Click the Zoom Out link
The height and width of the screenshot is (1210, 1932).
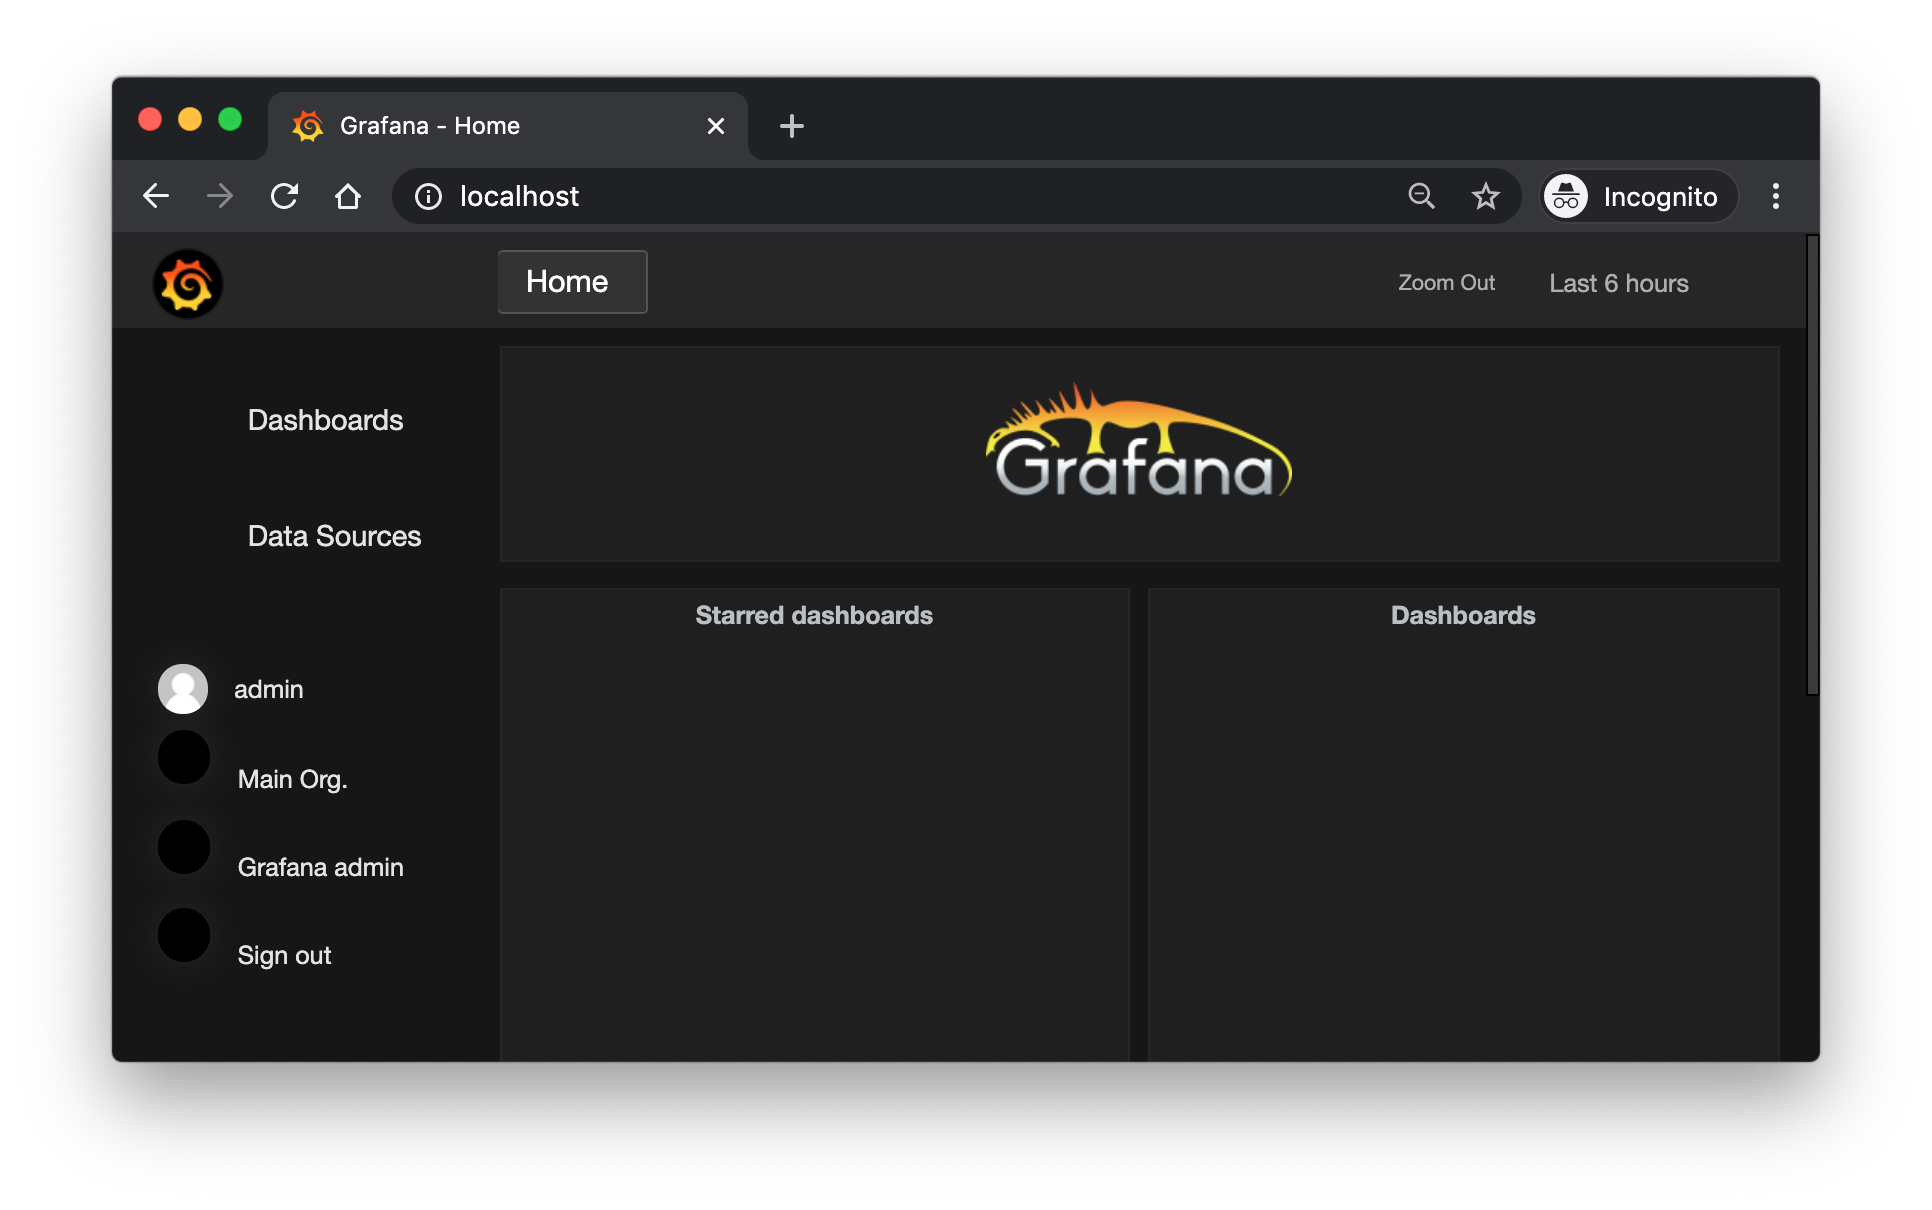[x=1446, y=283]
